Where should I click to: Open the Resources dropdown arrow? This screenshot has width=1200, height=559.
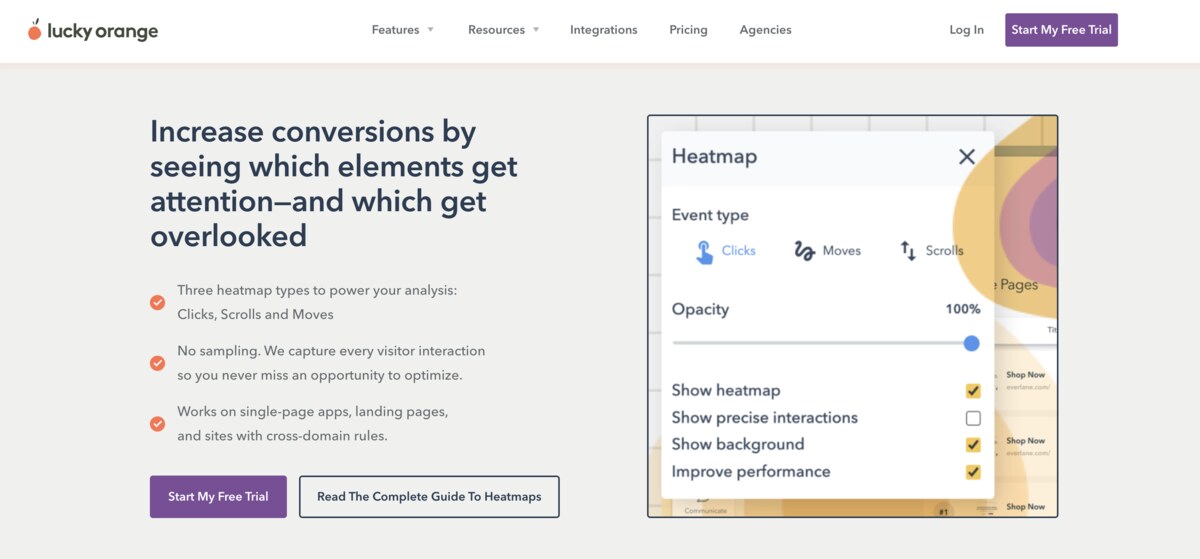[x=535, y=30]
